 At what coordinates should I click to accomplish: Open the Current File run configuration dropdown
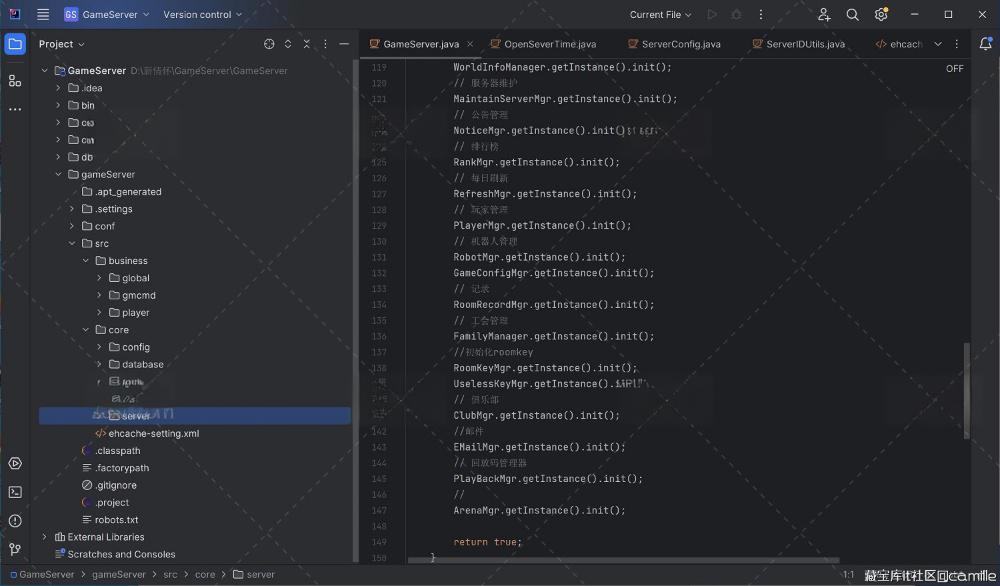pos(661,15)
